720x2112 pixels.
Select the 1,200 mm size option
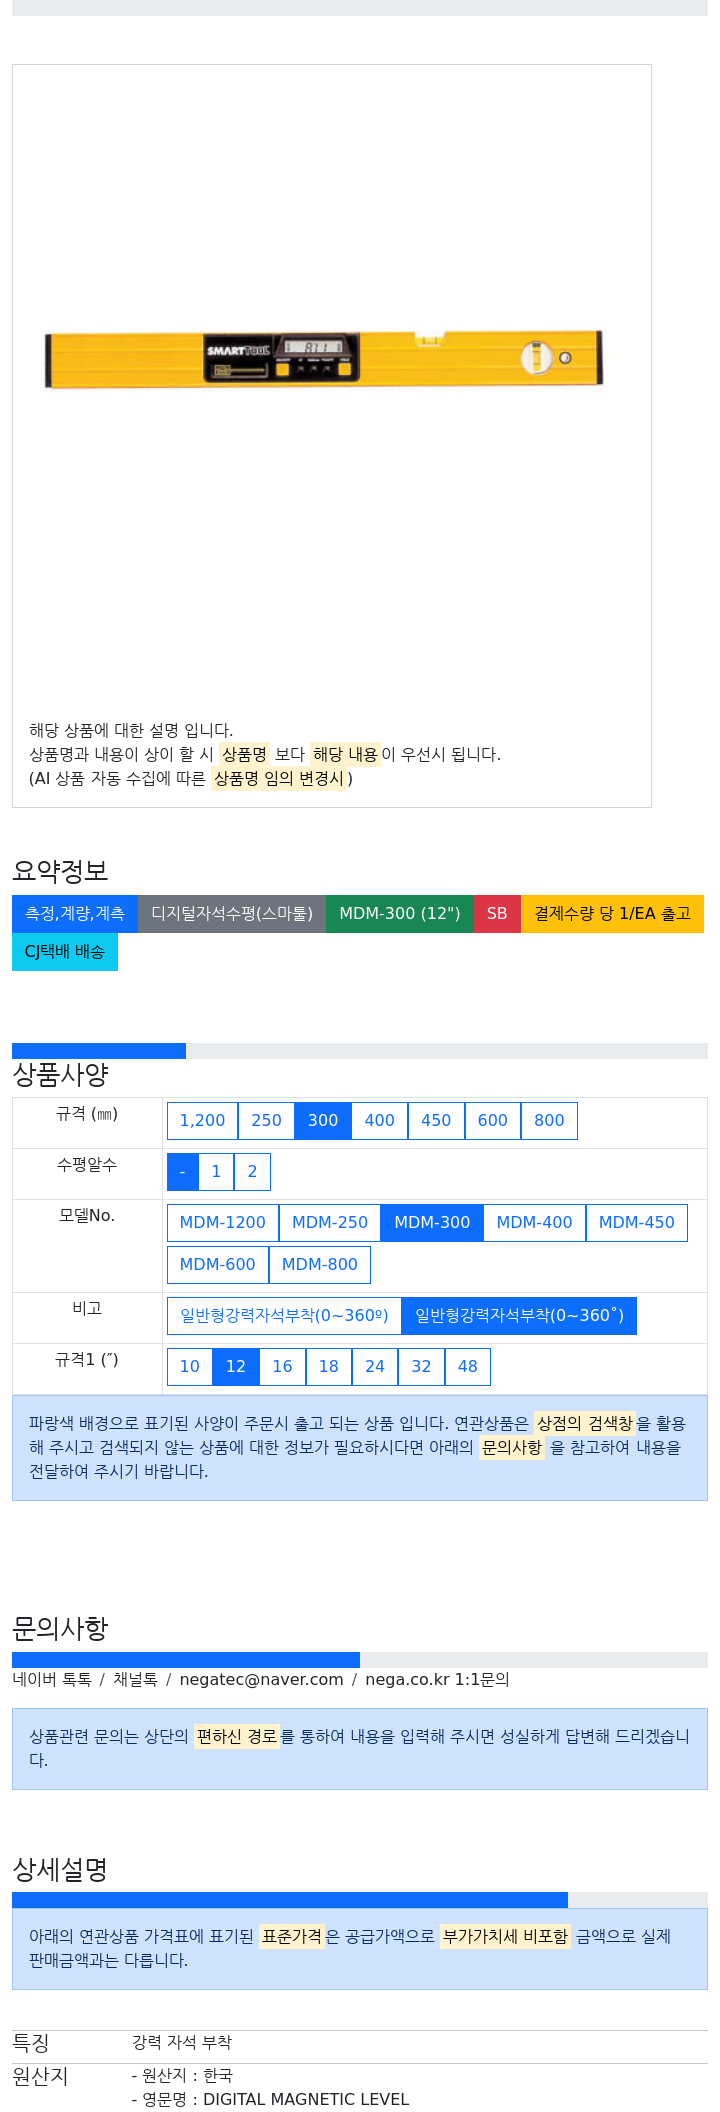click(202, 1120)
